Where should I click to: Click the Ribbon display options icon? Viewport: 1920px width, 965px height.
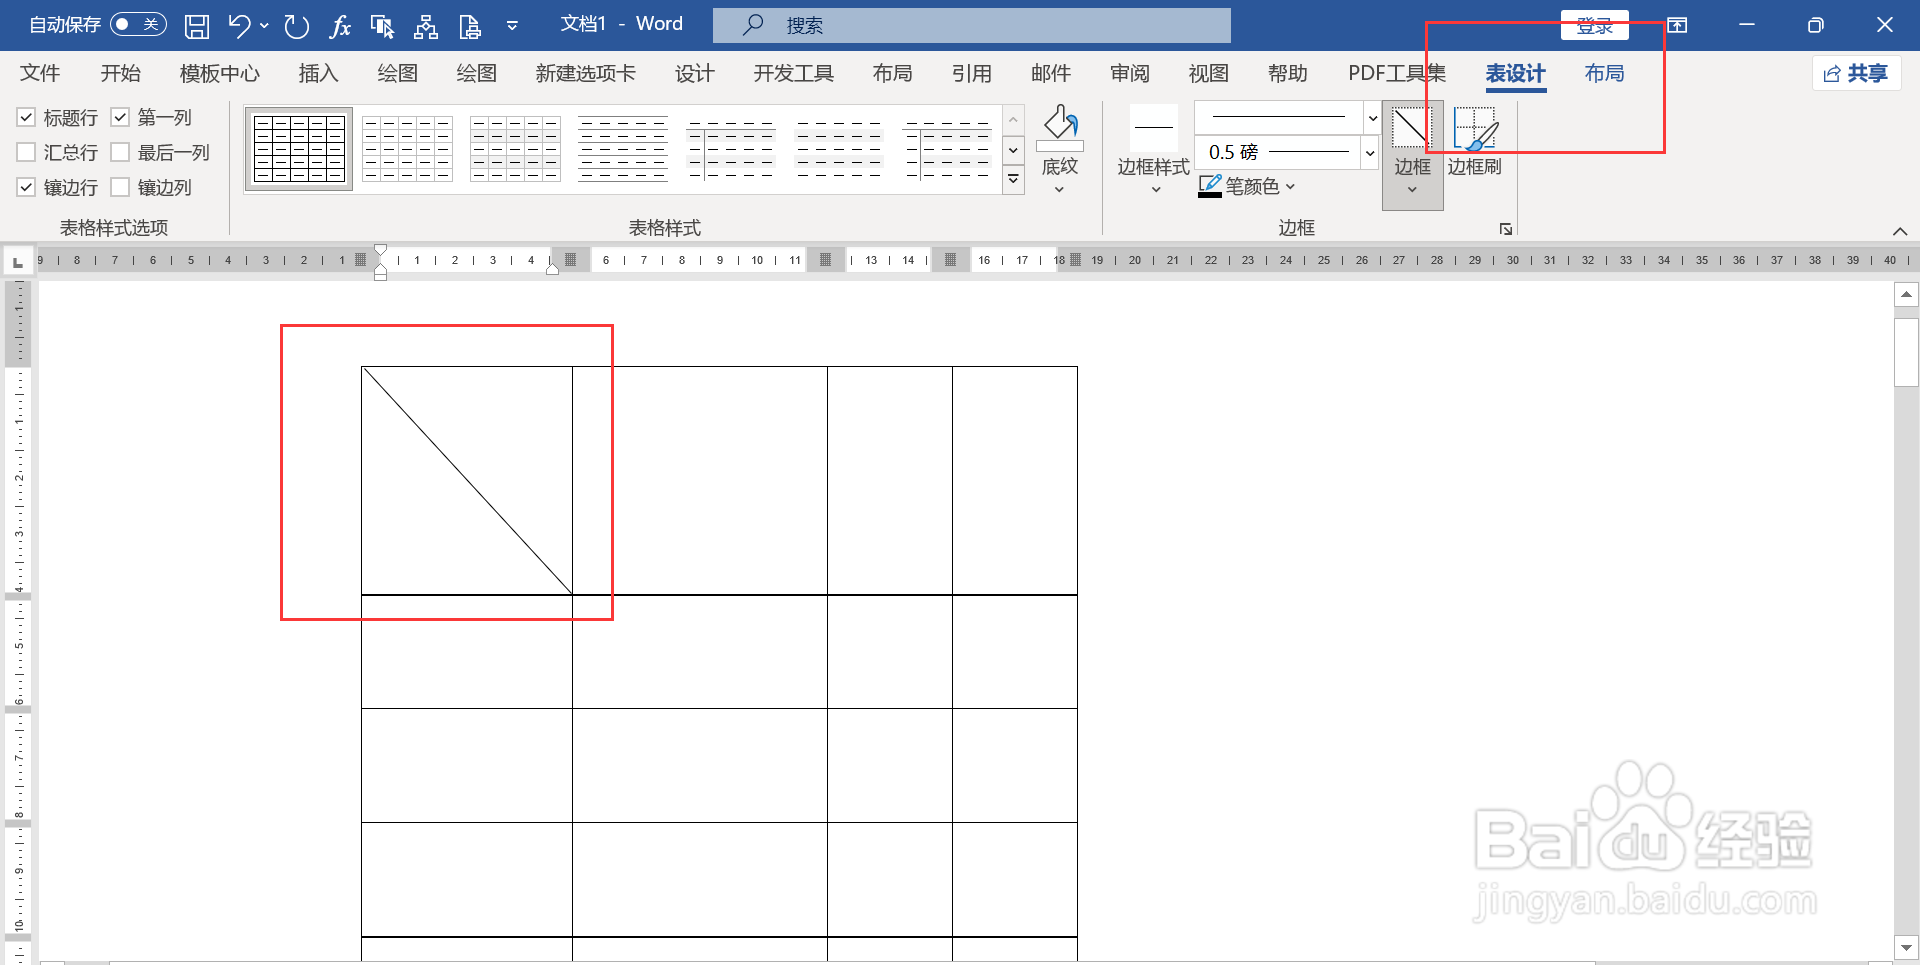tap(1678, 25)
